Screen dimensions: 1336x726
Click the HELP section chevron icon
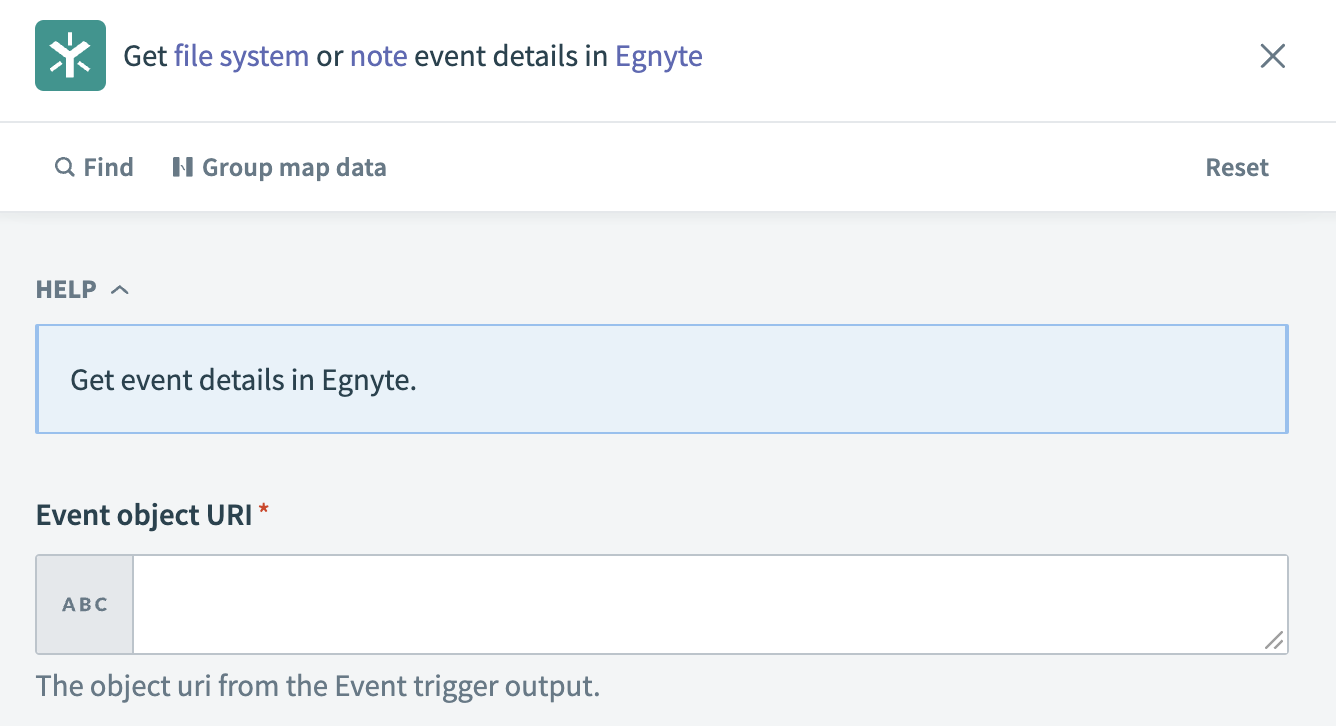(x=121, y=289)
